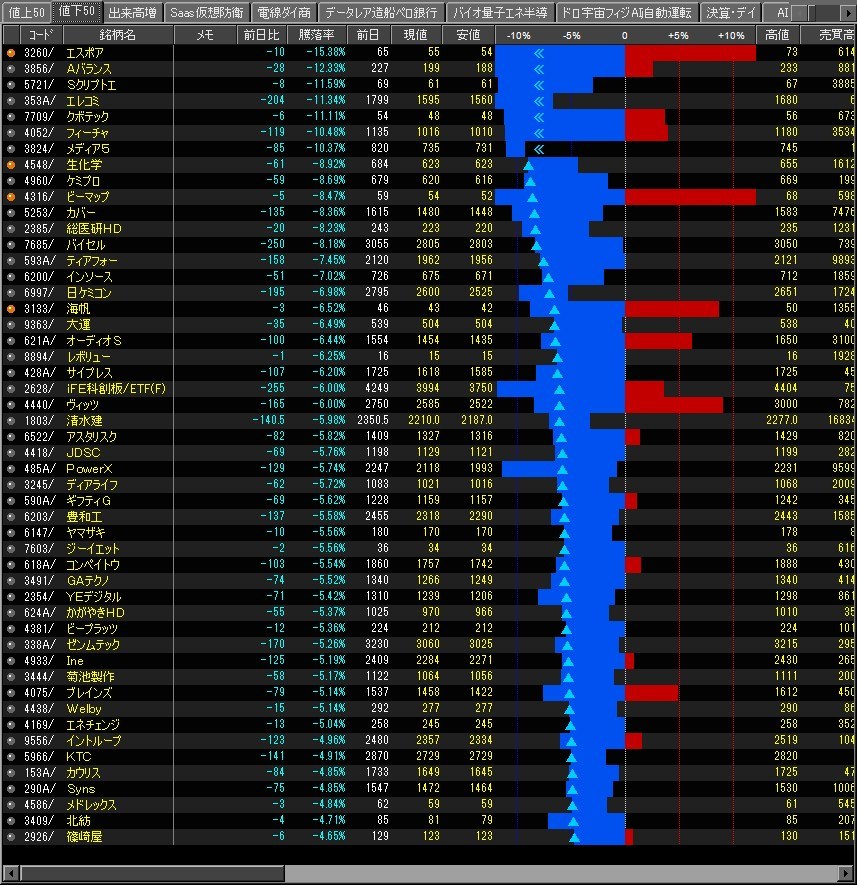Sort by the 騰落率 column header
857x885 pixels.
316,35
